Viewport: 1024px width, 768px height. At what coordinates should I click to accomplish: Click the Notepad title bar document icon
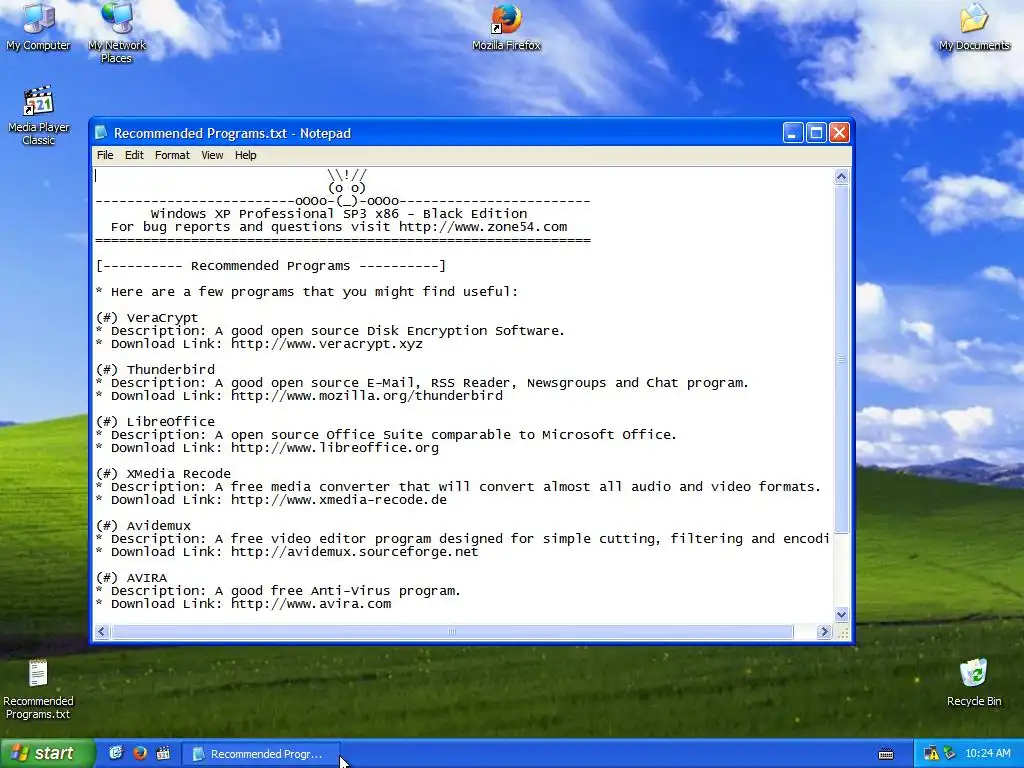(101, 133)
